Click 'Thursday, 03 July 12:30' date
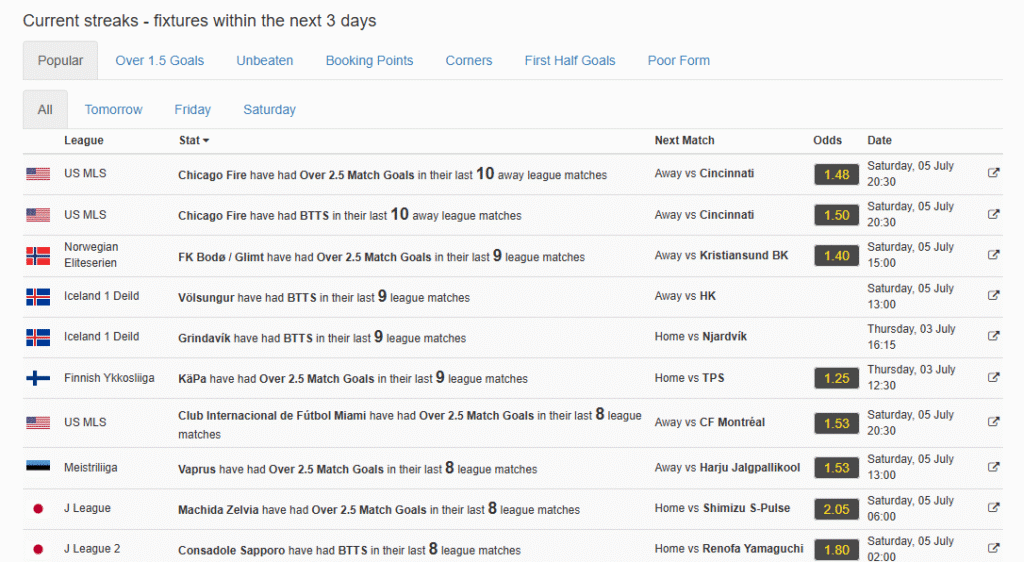The width and height of the screenshot is (1024, 562). click(911, 377)
